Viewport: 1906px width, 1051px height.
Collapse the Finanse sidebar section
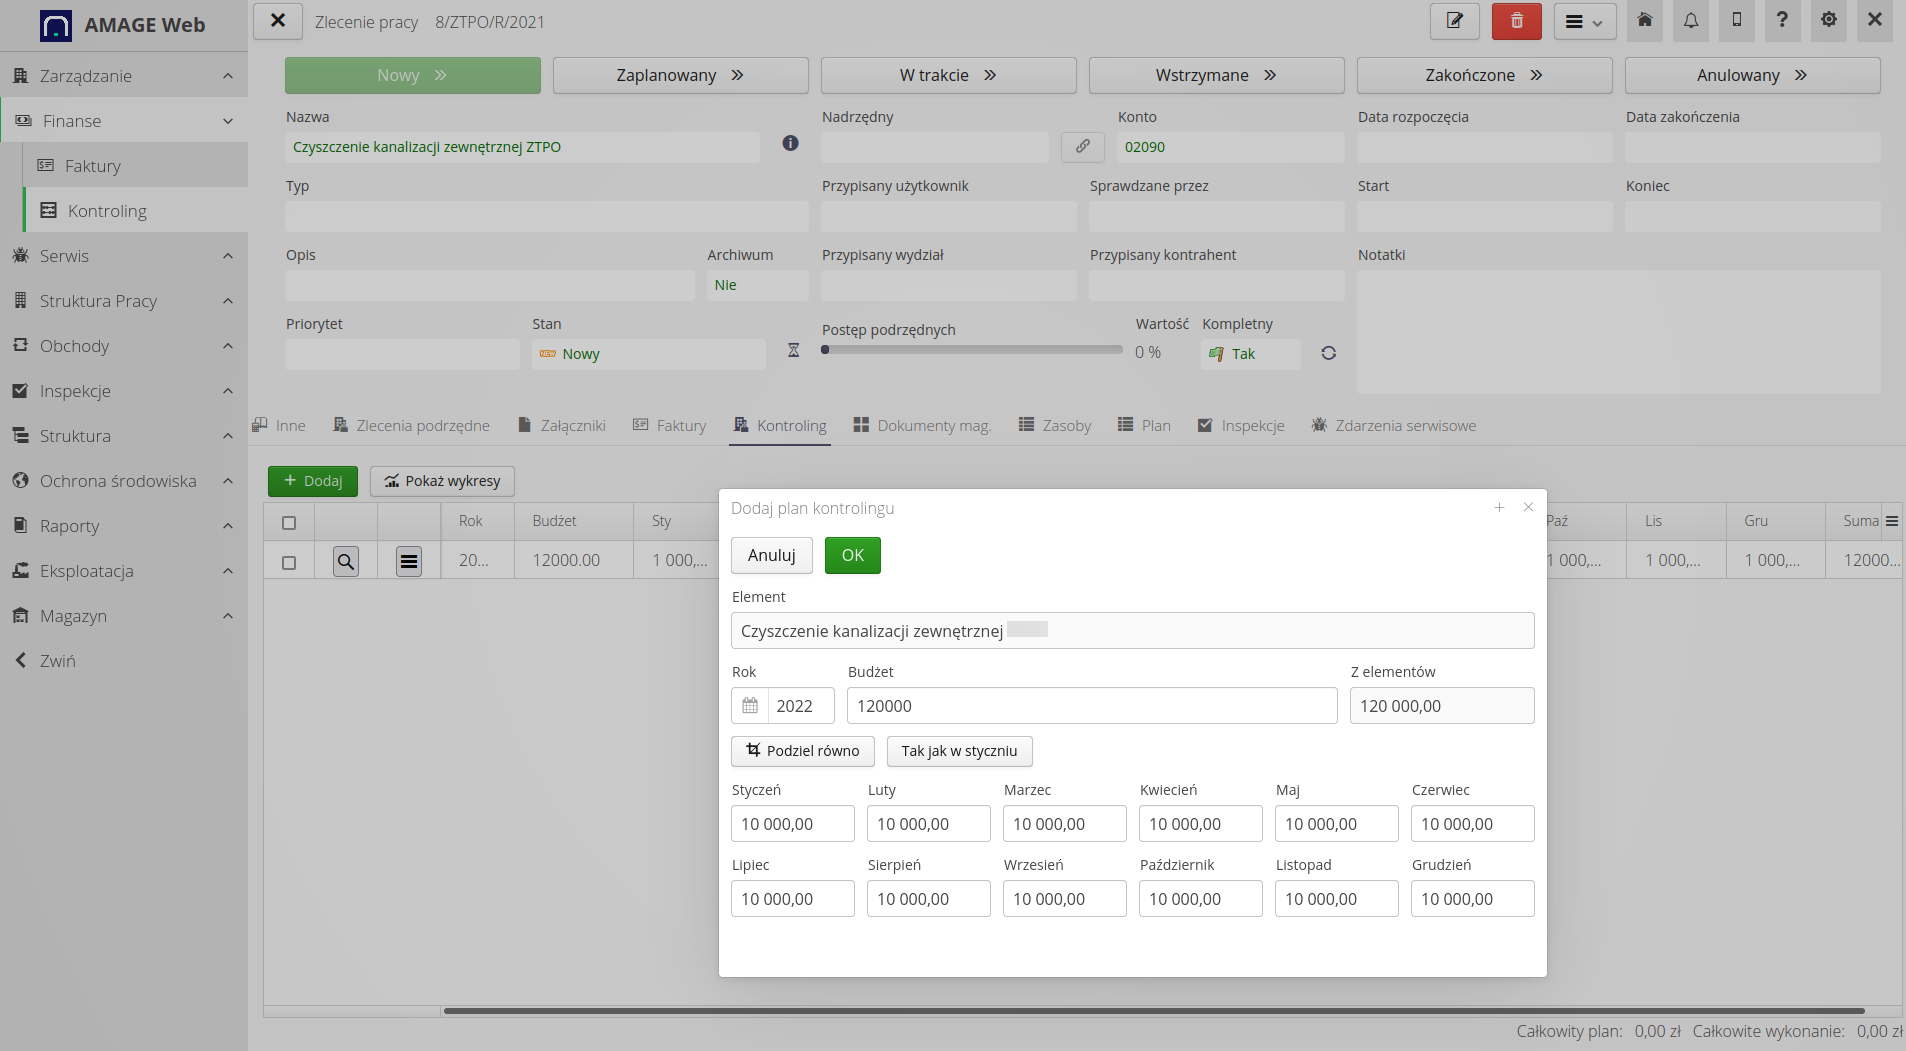coord(230,120)
